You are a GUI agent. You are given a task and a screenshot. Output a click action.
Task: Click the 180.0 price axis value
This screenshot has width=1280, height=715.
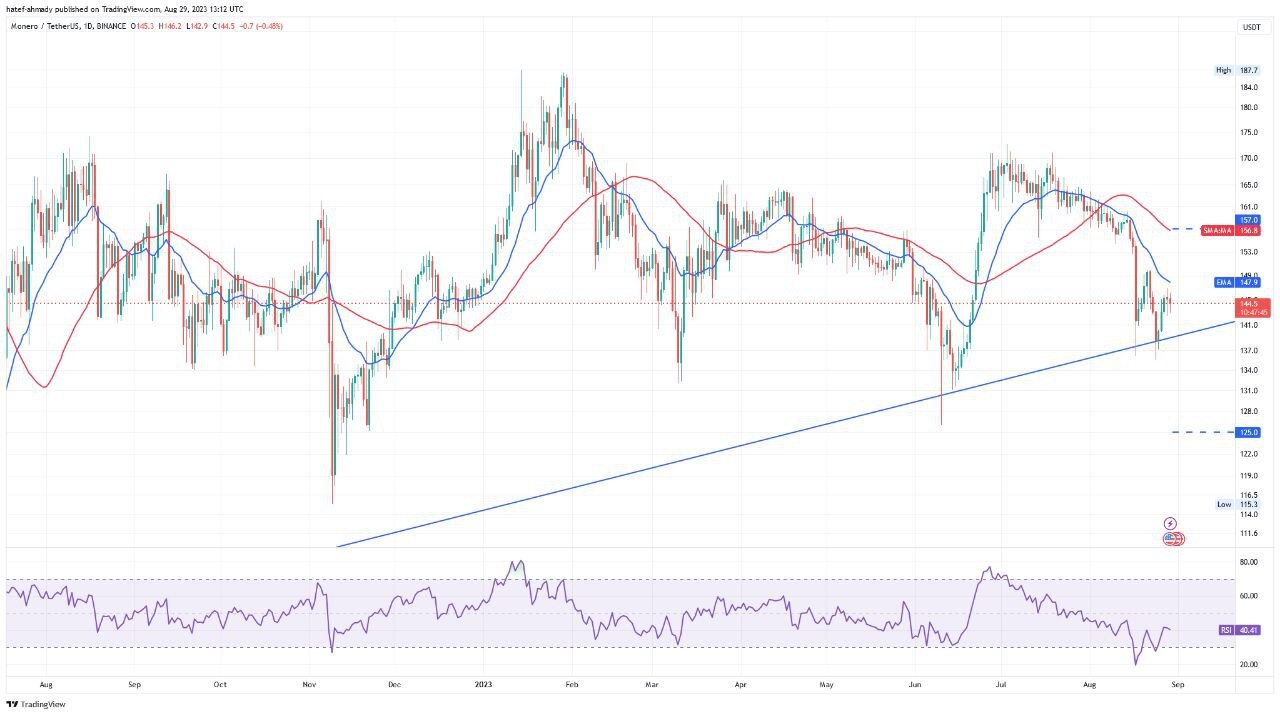click(1249, 107)
